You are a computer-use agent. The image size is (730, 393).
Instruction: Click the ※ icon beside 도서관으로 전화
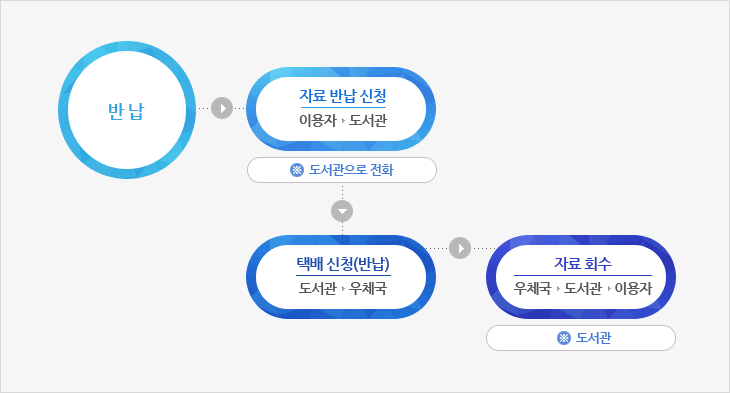point(297,170)
